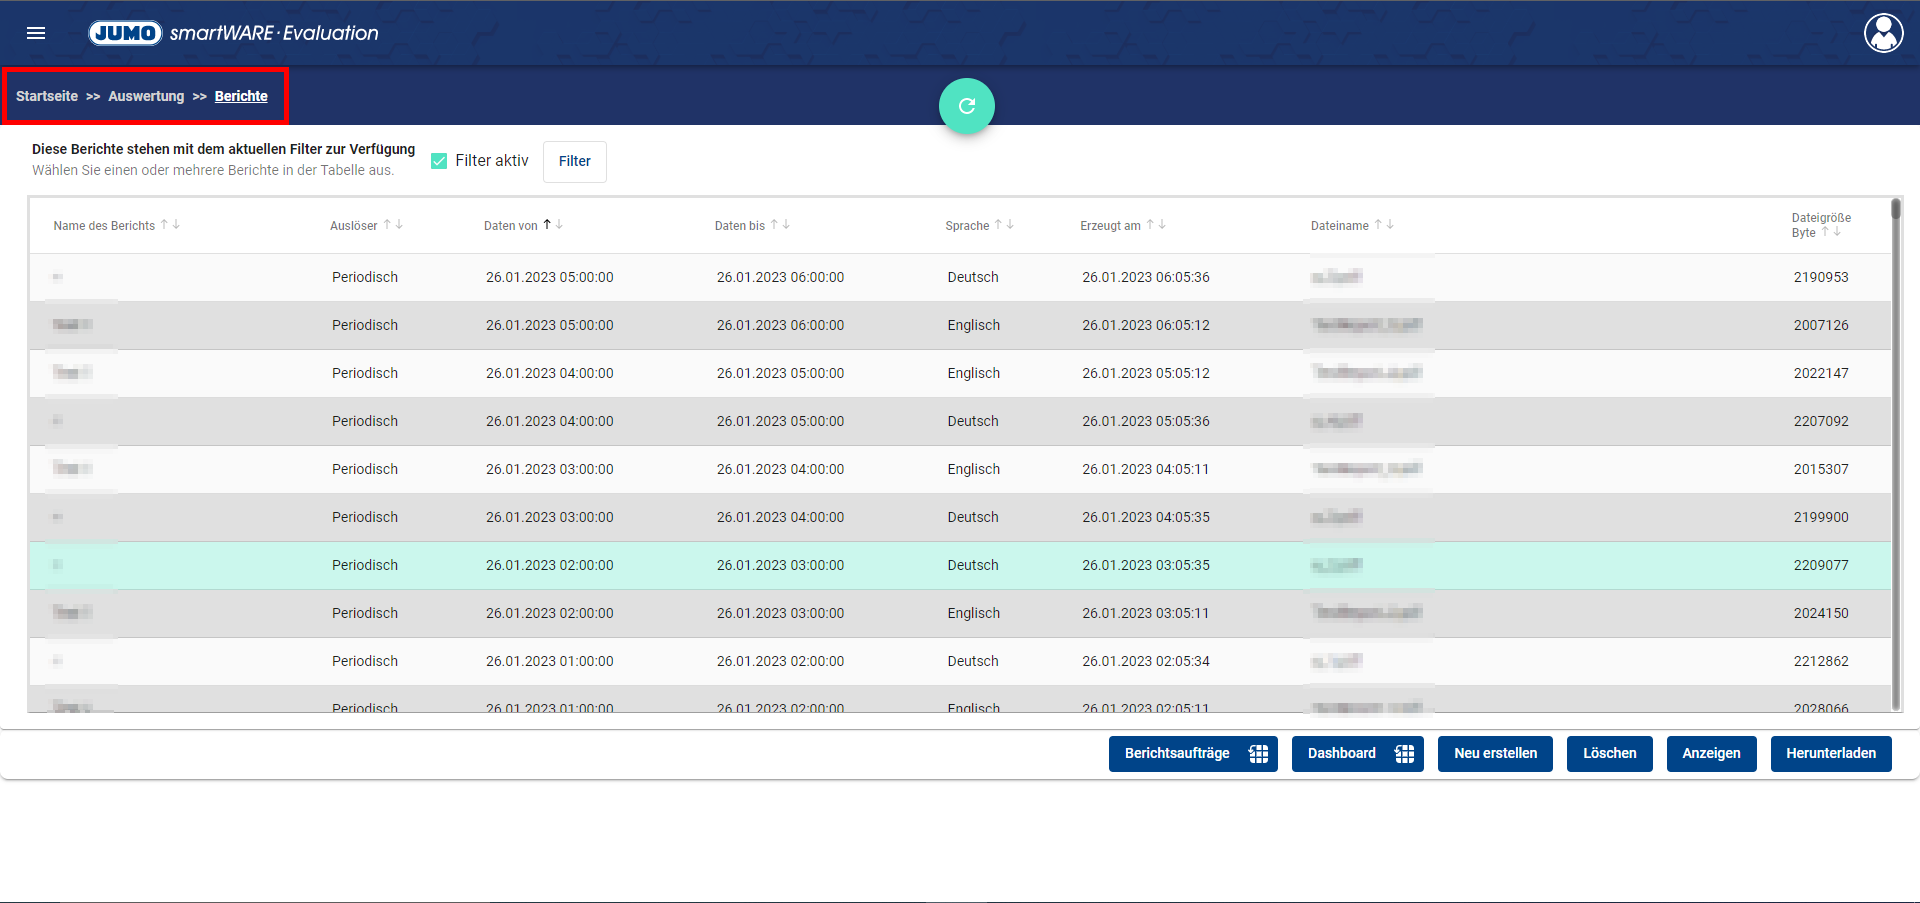Image resolution: width=1920 pixels, height=903 pixels.
Task: Sort Dateiname descending with the down arrow
Action: tap(1390, 225)
